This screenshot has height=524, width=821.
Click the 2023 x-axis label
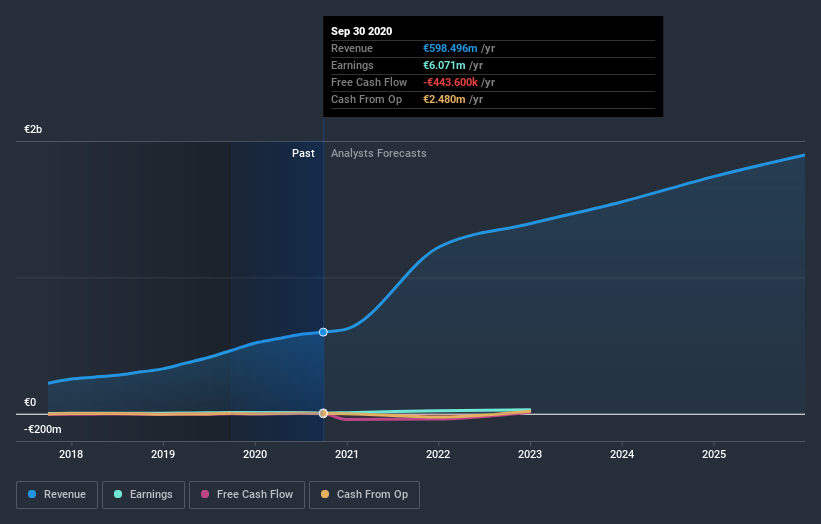tap(530, 454)
